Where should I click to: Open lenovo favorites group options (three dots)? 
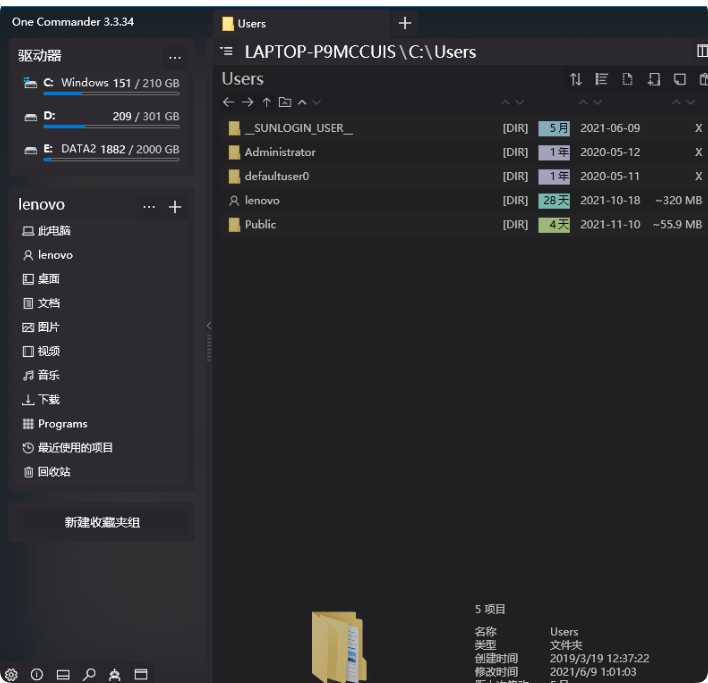(x=149, y=207)
